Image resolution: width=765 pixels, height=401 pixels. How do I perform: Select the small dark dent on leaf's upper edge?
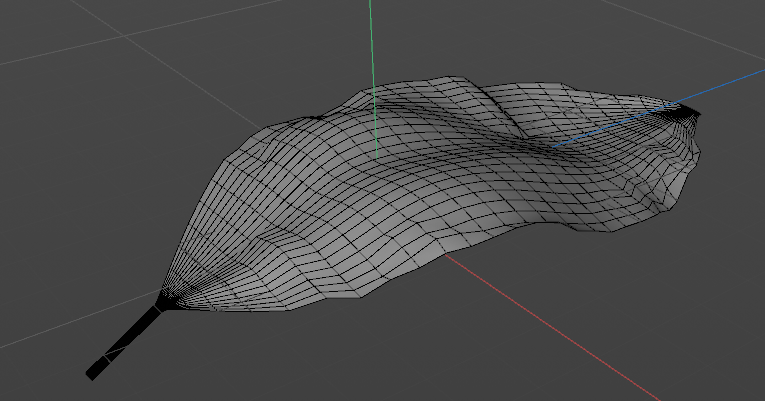click(317, 117)
